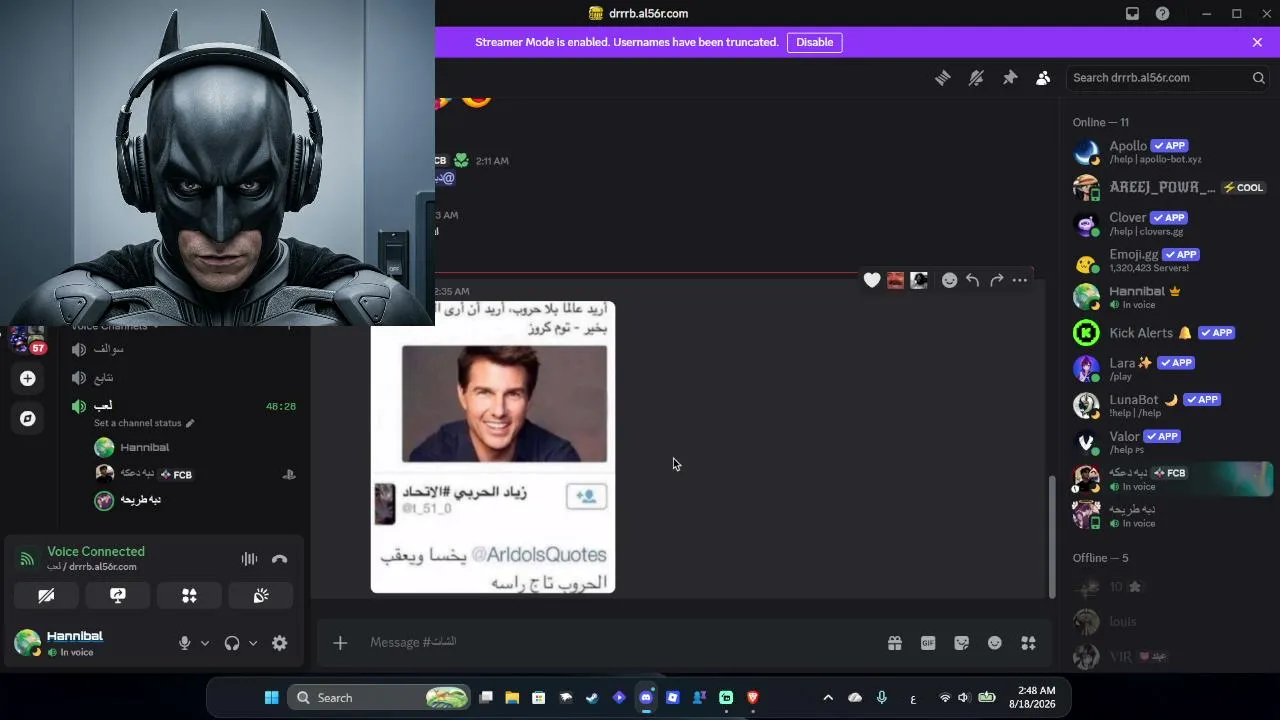Expand output device options arrow
This screenshot has height=720, width=1280.
[x=253, y=643]
